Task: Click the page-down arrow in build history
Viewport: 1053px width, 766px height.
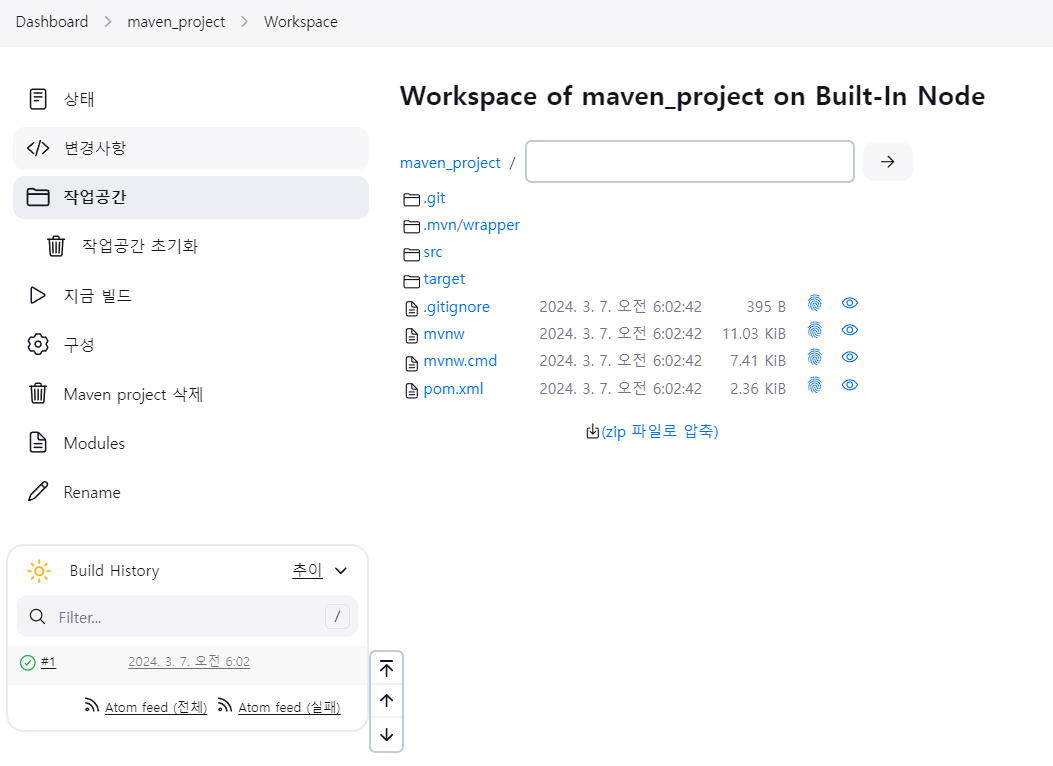Action: click(x=386, y=734)
